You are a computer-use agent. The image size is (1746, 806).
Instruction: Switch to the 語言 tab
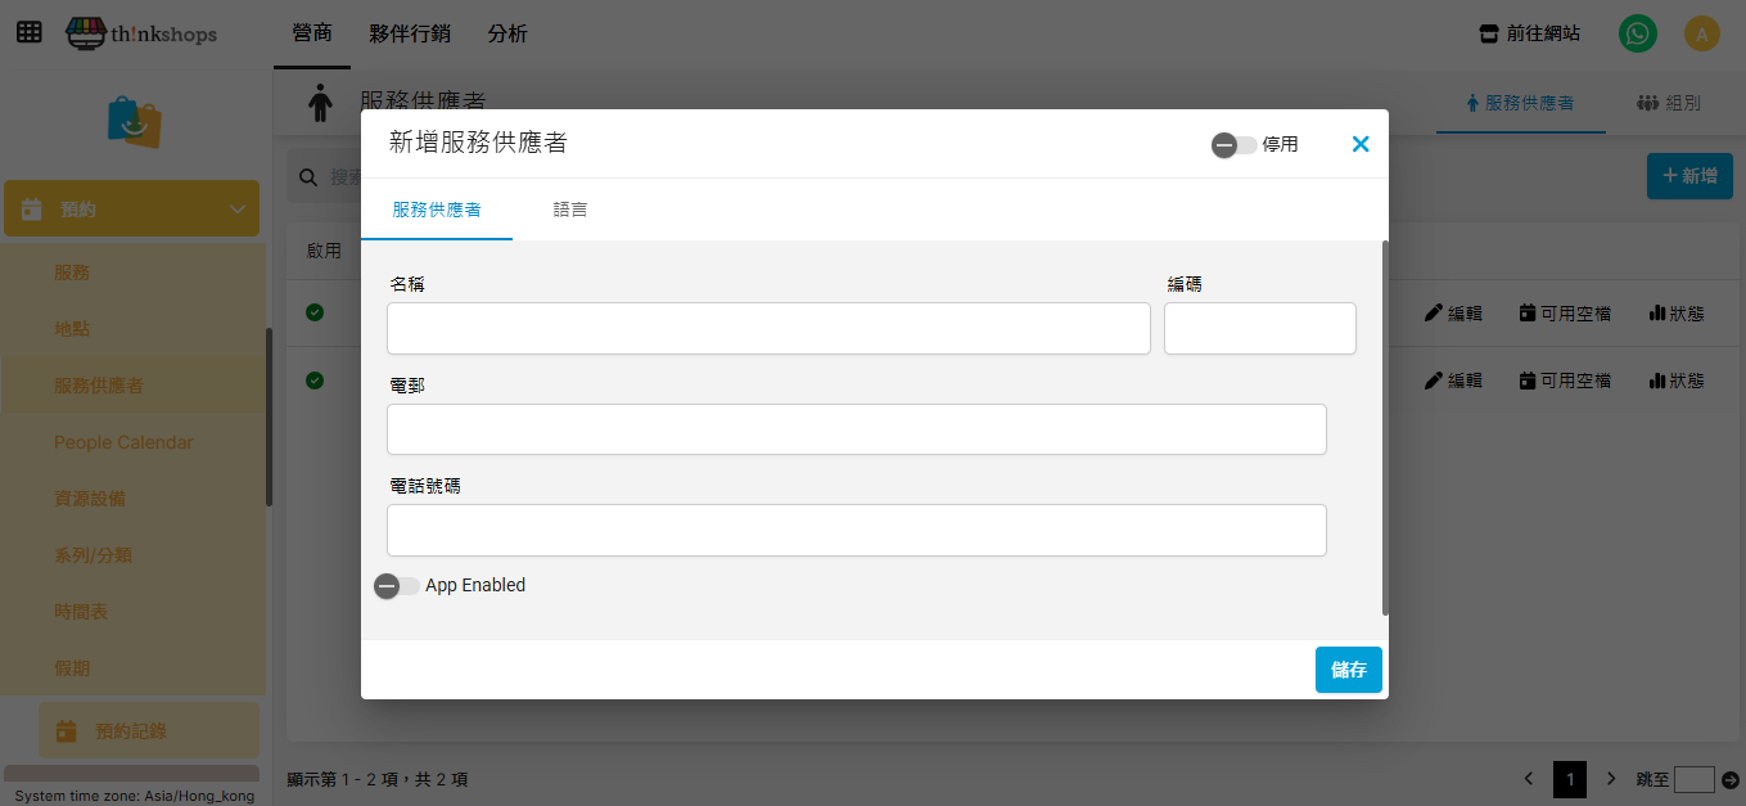570,210
